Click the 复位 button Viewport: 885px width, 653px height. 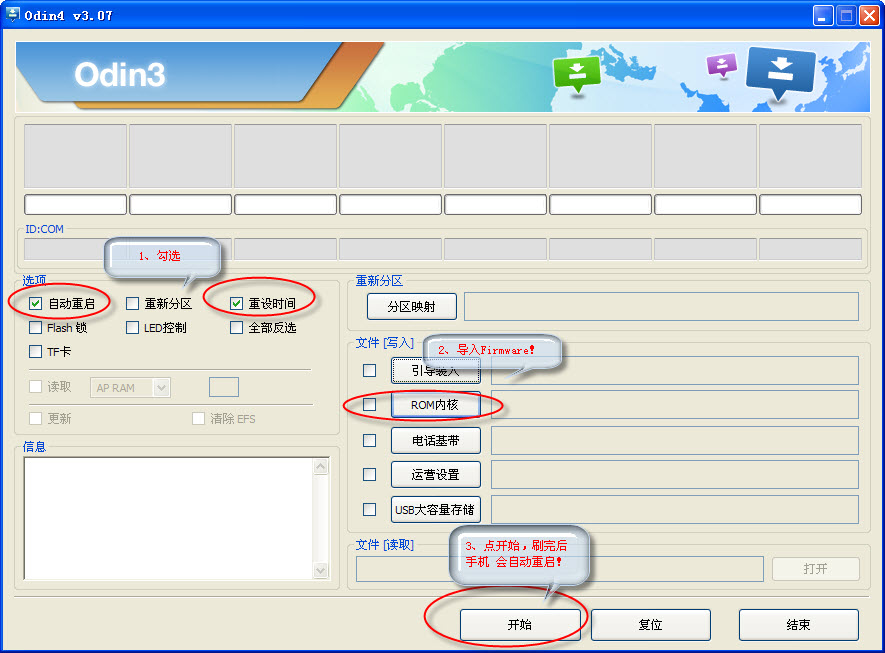tap(650, 625)
